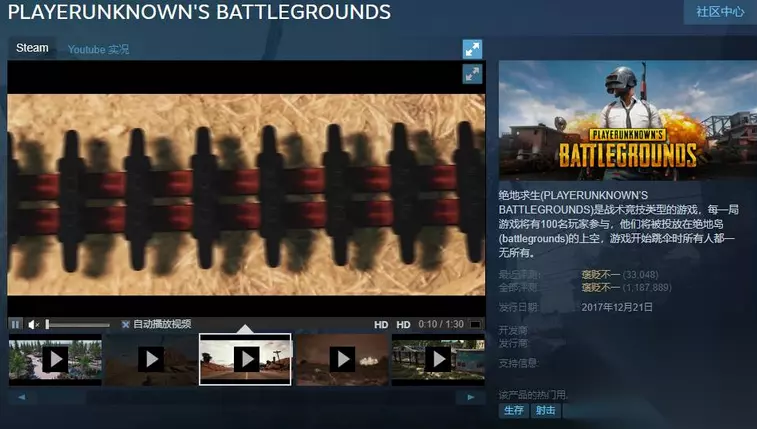Play the second dark desert thumbnail
The width and height of the screenshot is (757, 429).
151,360
